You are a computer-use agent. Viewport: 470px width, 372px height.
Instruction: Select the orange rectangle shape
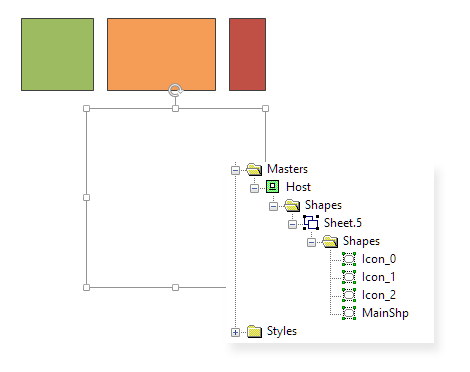coord(161,54)
